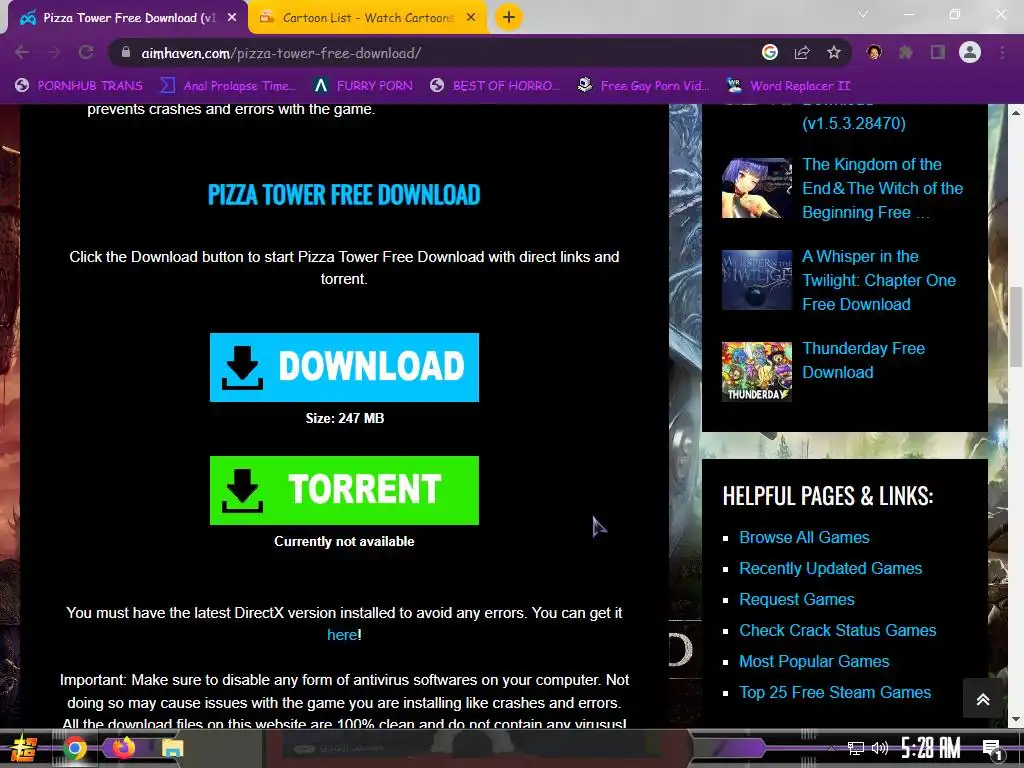1024x768 pixels.
Task: Launch Firefox from the taskbar
Action: pos(123,747)
